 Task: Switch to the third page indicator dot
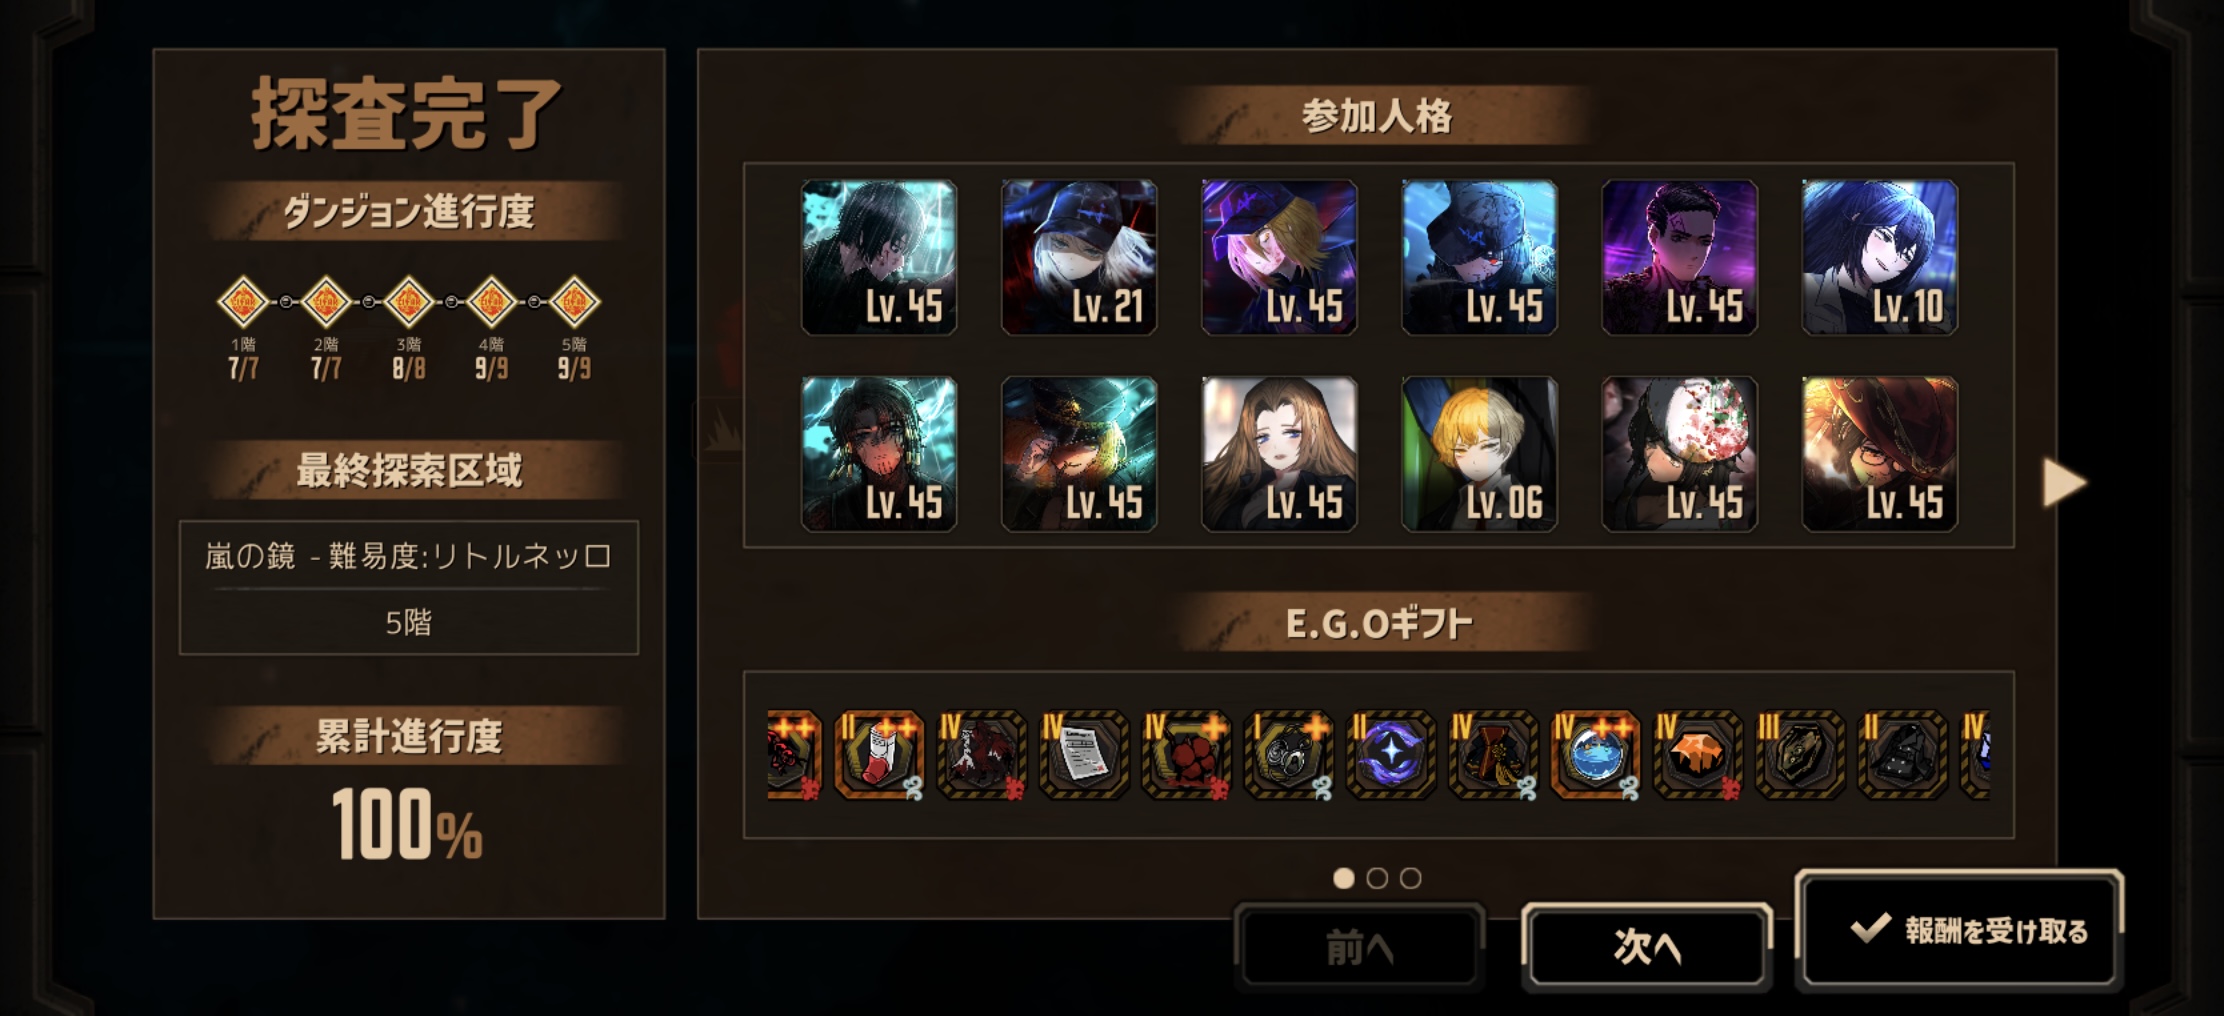[1410, 878]
